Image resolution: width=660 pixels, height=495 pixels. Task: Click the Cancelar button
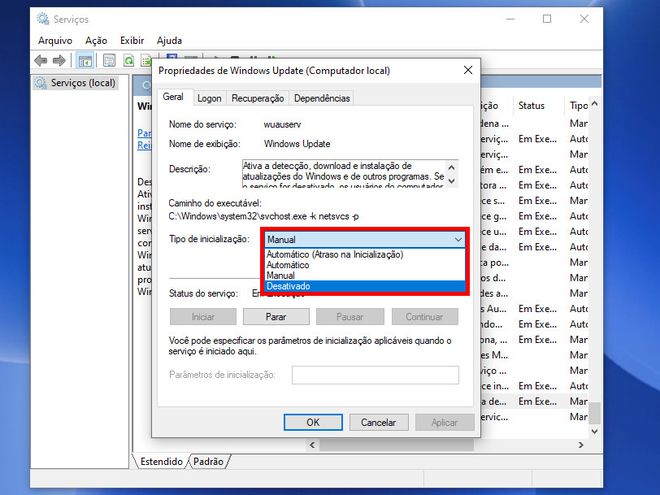pyautogui.click(x=378, y=422)
